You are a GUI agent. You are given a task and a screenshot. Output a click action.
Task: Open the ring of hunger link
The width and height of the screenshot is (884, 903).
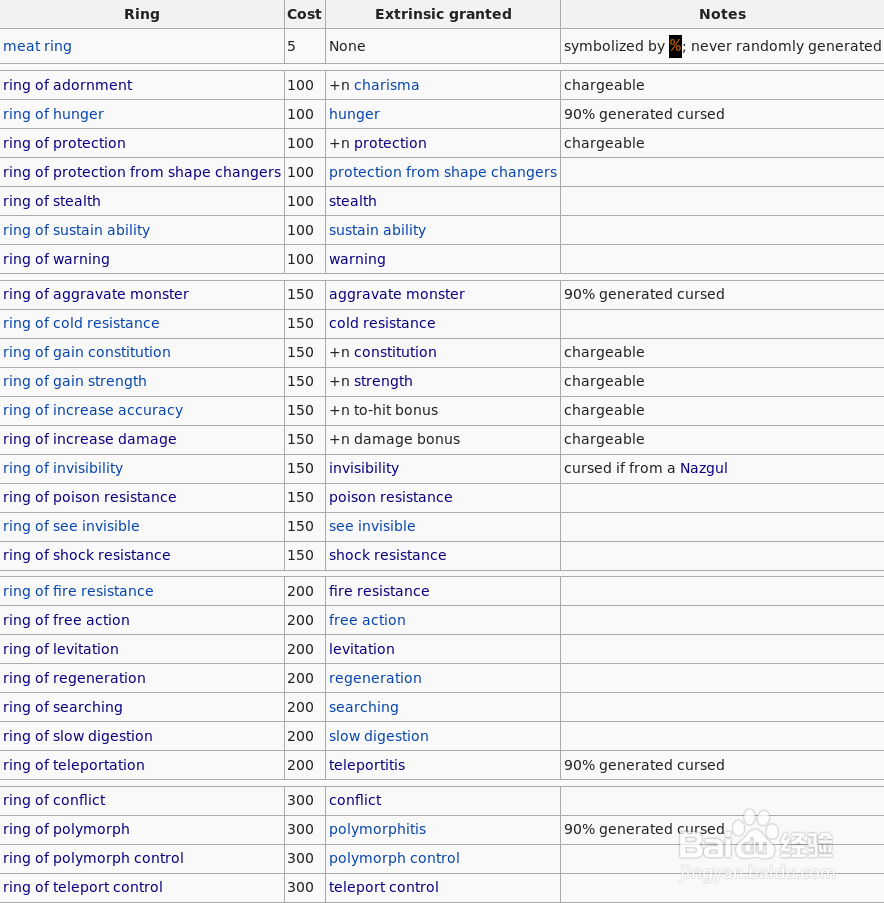coord(53,114)
